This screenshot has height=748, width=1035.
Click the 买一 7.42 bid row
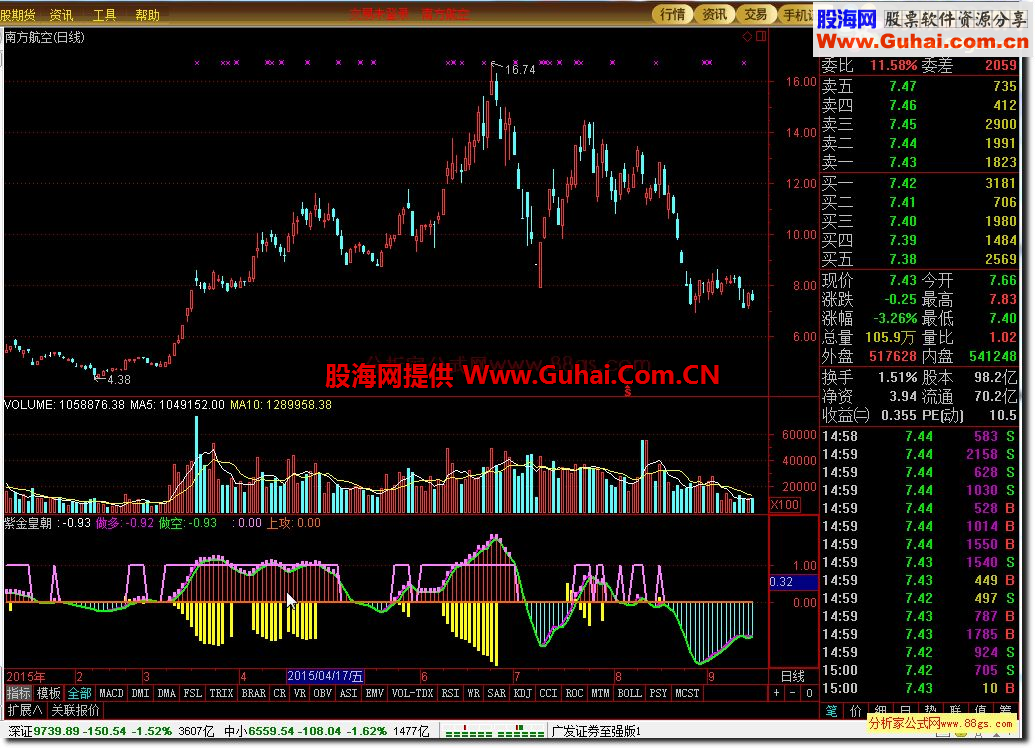(919, 184)
